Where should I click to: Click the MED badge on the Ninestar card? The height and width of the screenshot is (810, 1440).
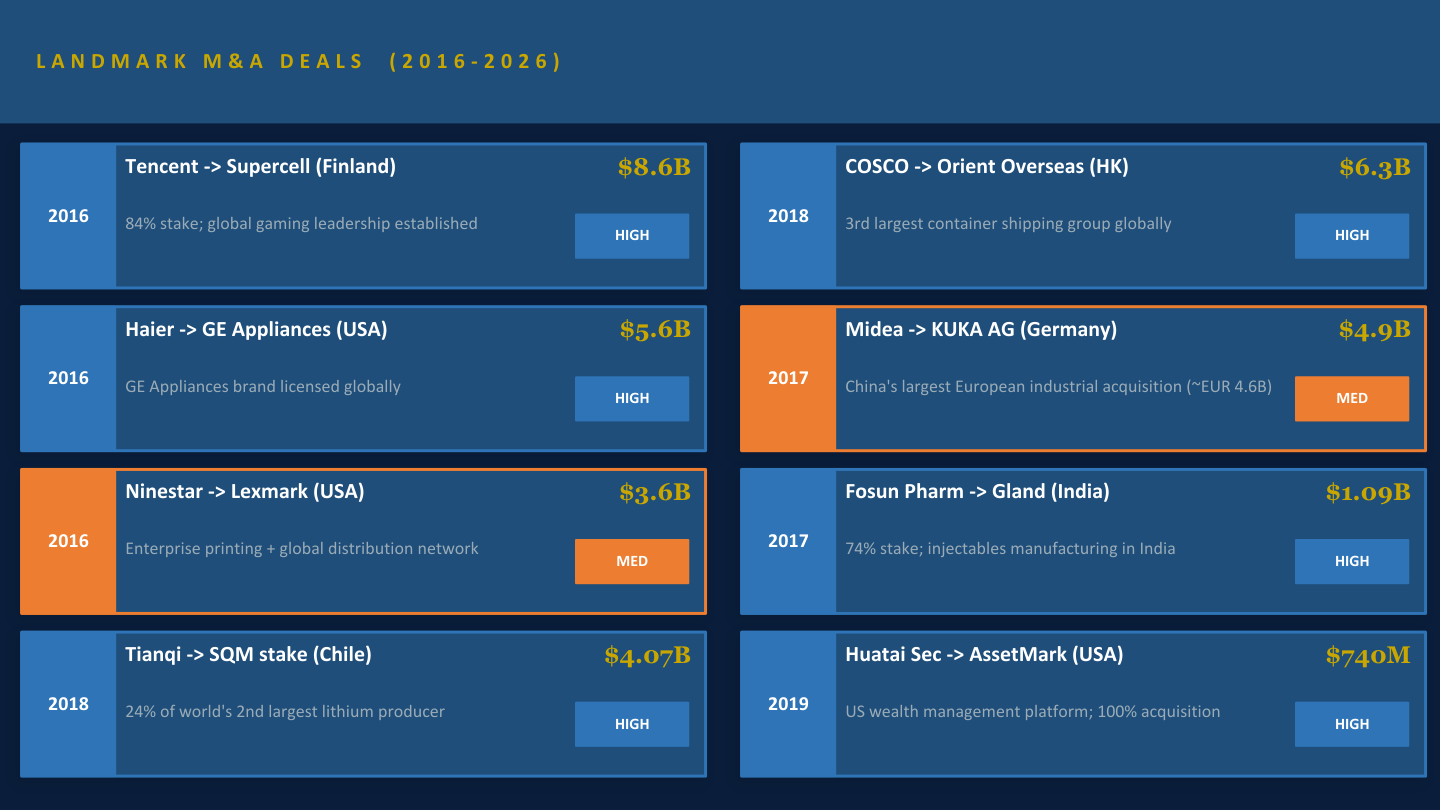click(632, 562)
